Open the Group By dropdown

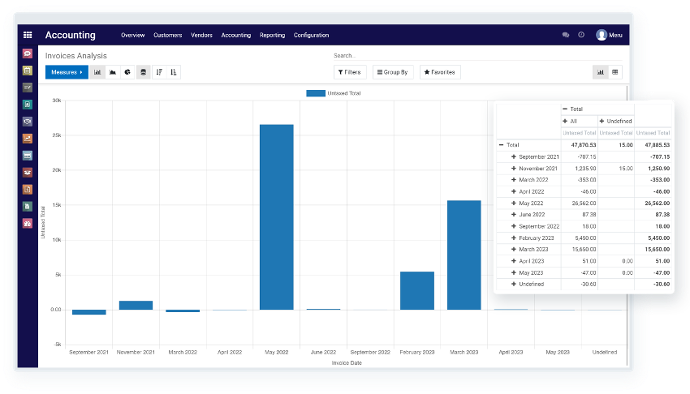[x=393, y=72]
